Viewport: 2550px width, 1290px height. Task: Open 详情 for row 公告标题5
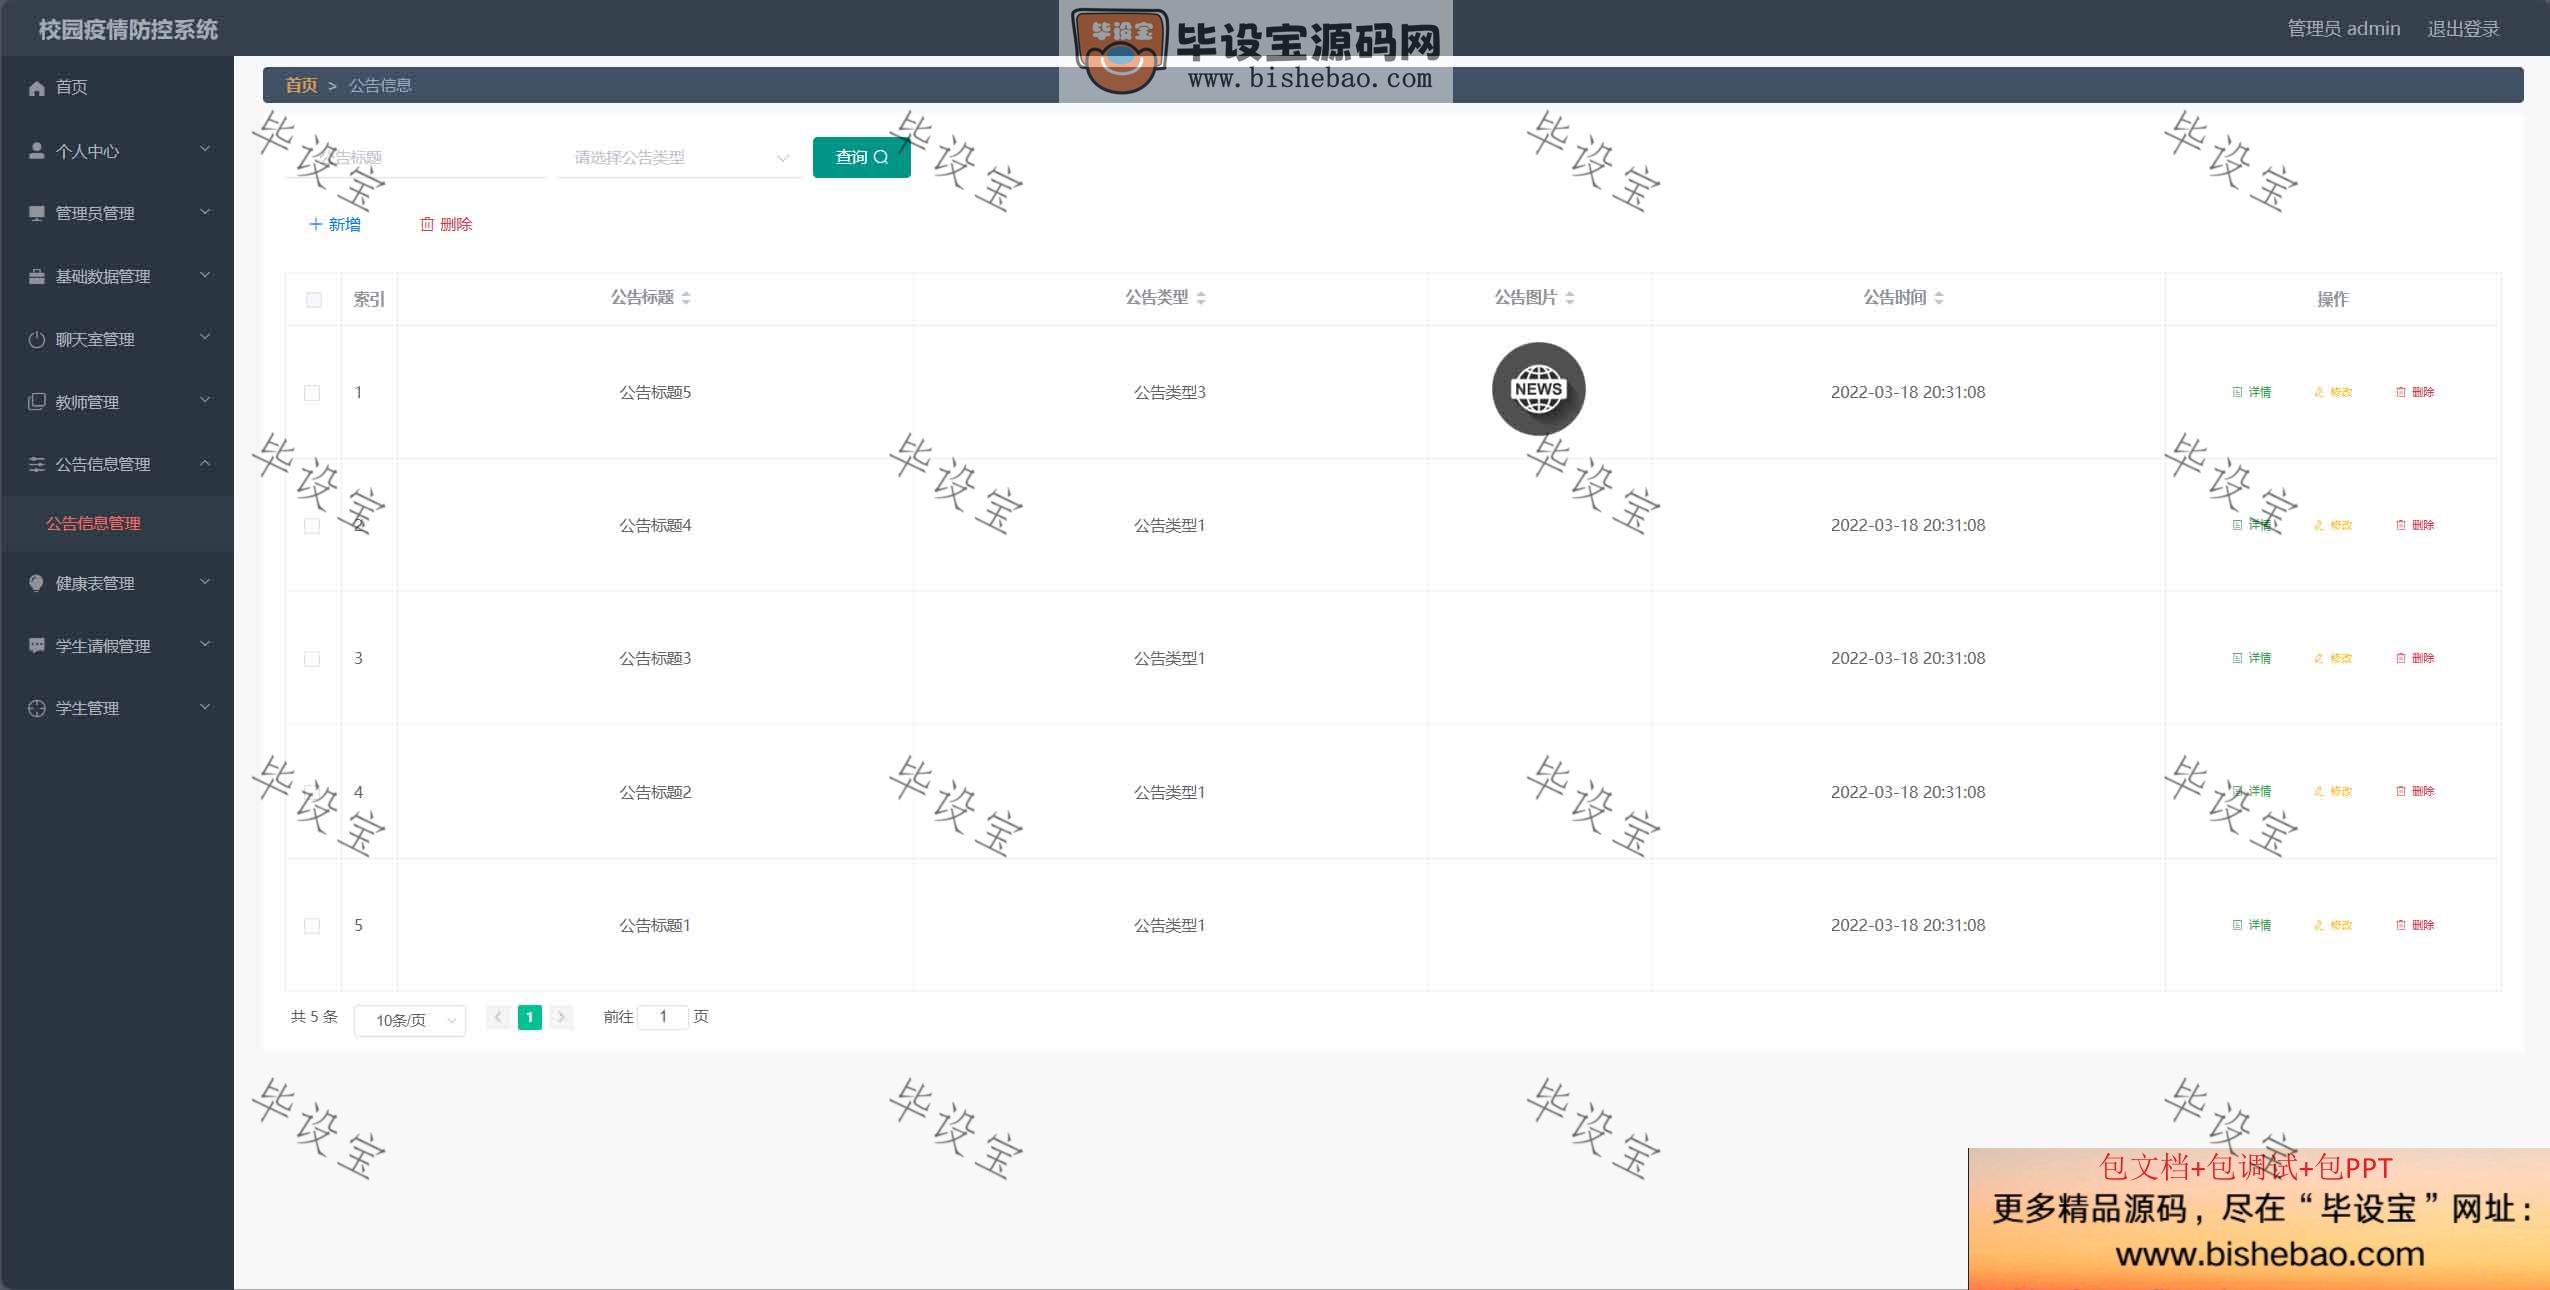2252,392
